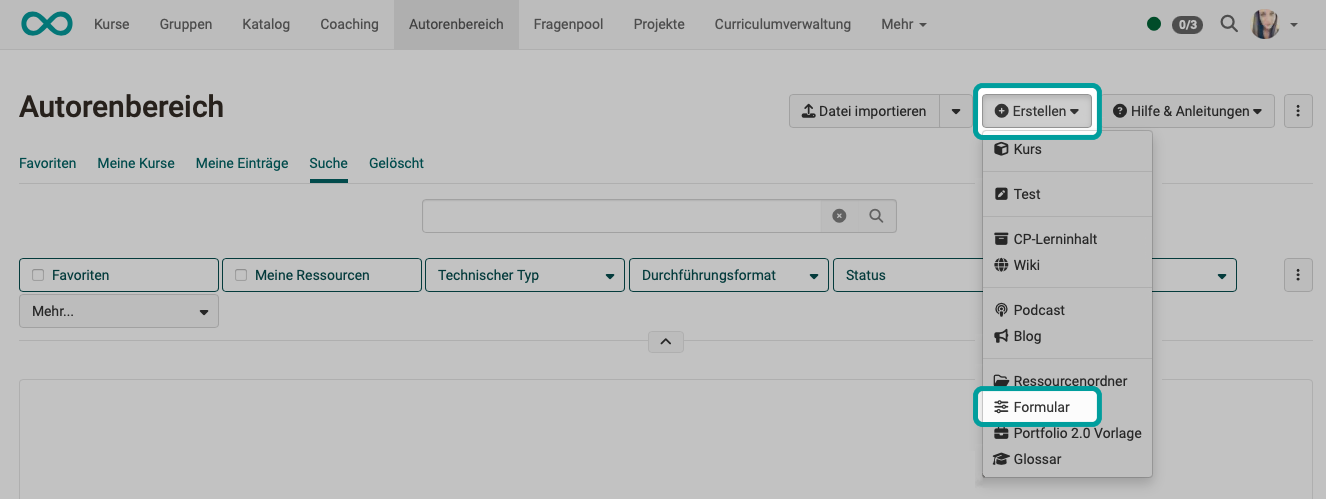This screenshot has width=1326, height=499.
Task: Choose Podcast in the Erstellen menu
Action: click(1067, 310)
